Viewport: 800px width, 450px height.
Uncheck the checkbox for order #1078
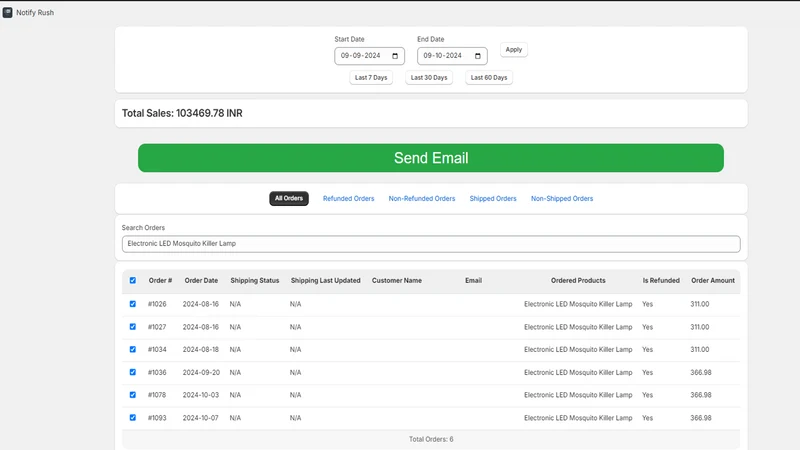tap(133, 395)
